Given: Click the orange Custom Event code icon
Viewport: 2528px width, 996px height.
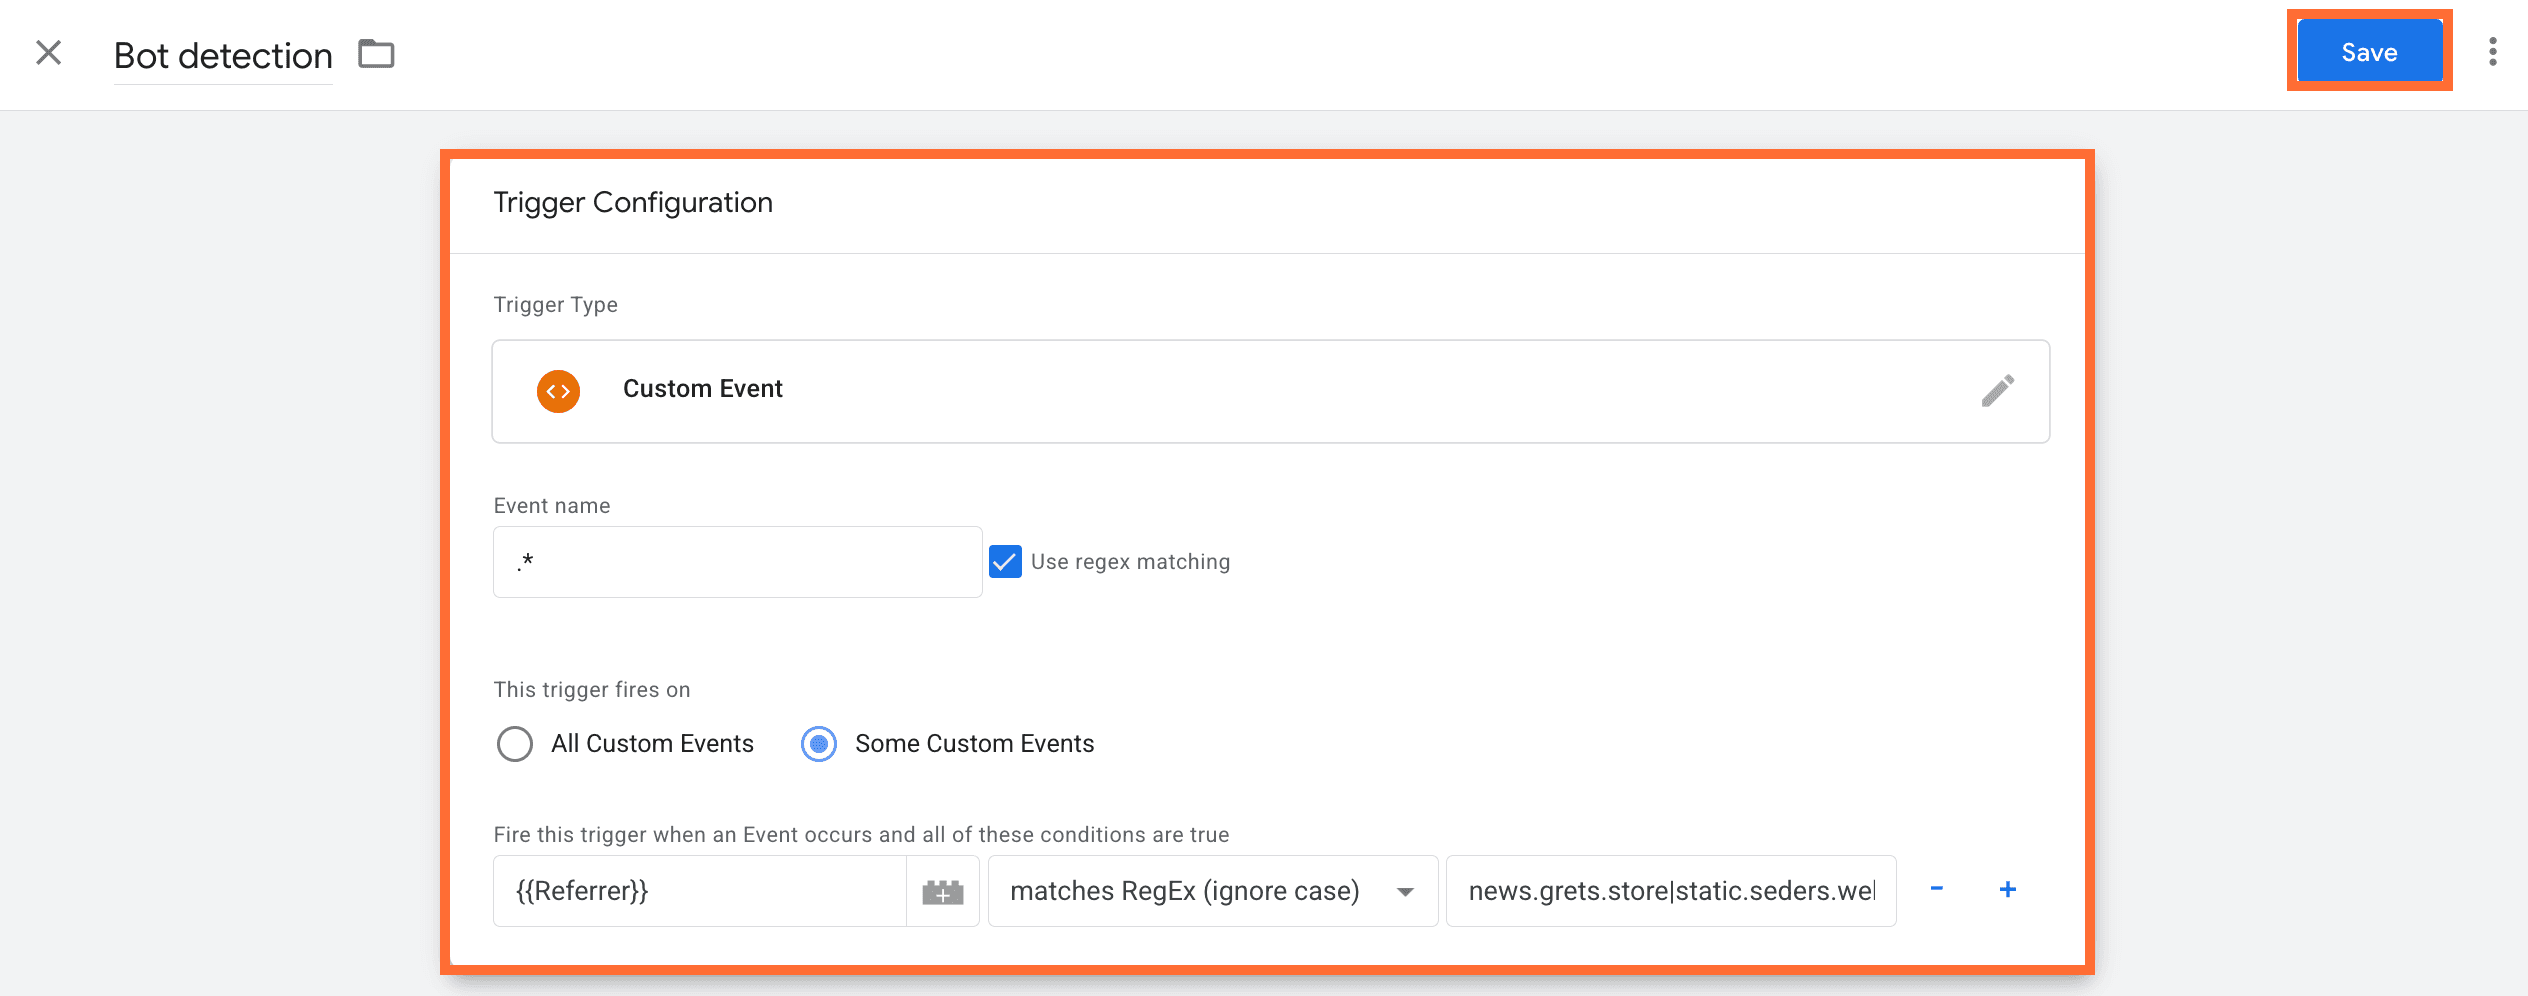Looking at the screenshot, I should click(558, 391).
